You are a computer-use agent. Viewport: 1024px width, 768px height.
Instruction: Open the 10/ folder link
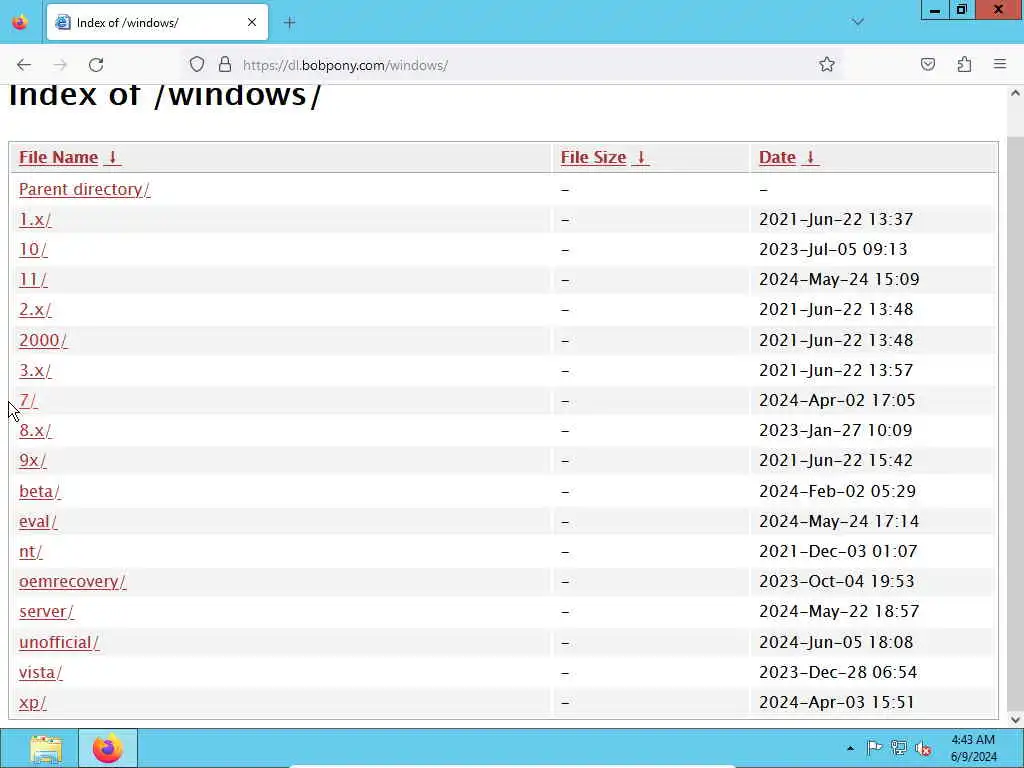33,249
